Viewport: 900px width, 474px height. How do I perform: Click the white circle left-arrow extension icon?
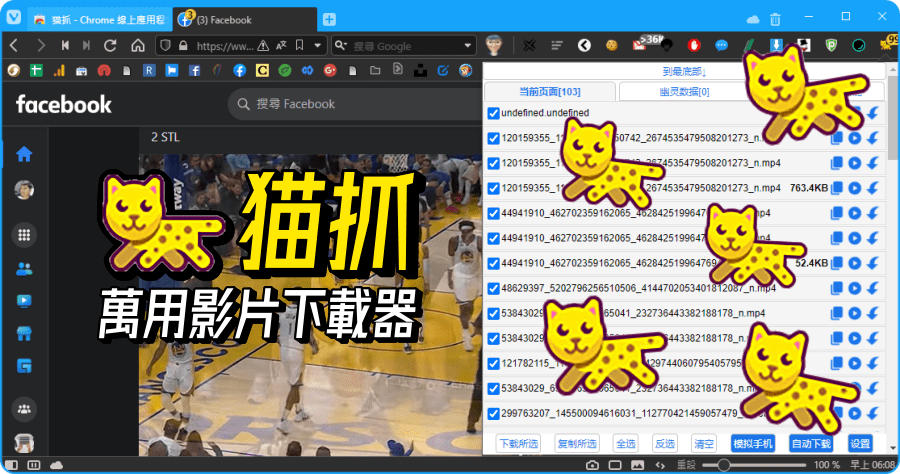click(x=584, y=45)
